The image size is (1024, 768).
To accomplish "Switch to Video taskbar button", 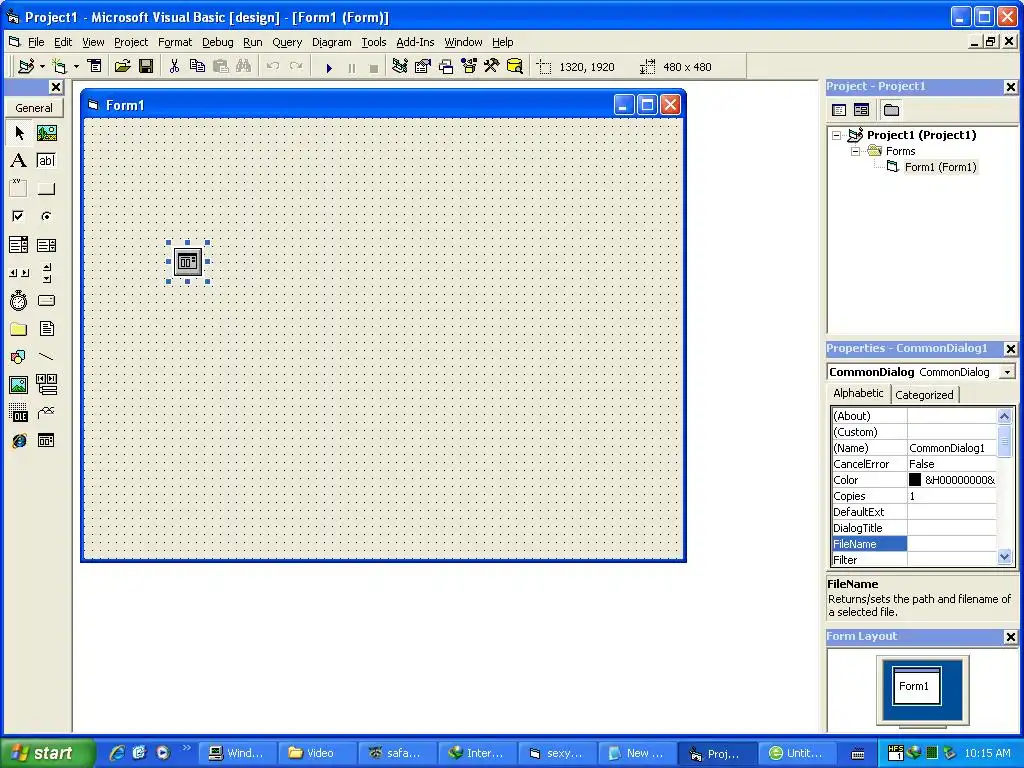I will [x=317, y=753].
